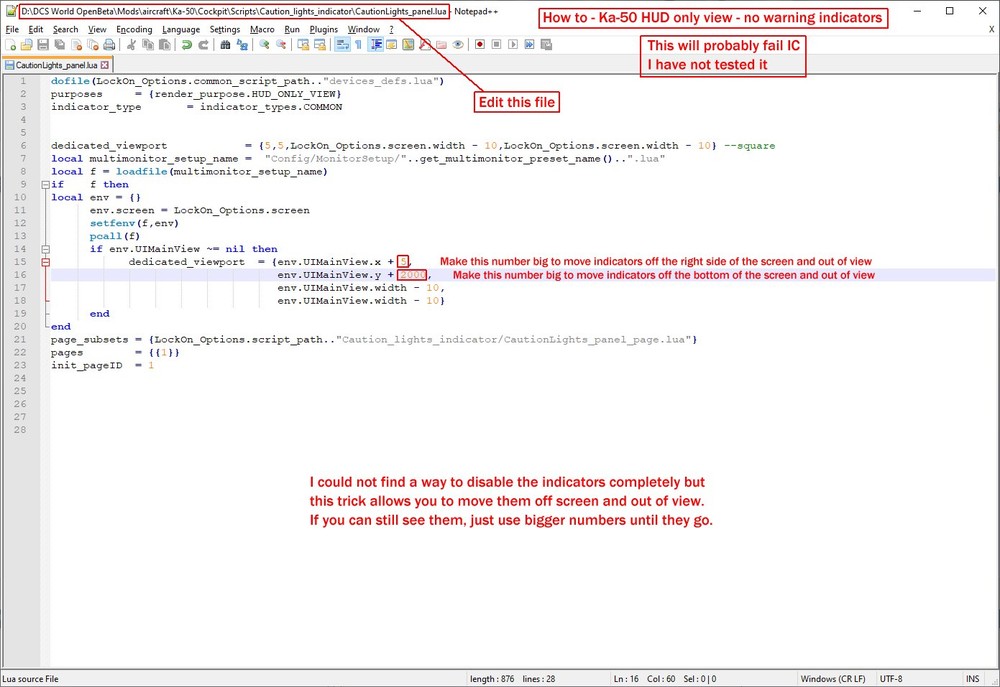Viewport: 1000px width, 687px height.
Task: Close the CautionLights_panel.lua tab with its X
Action: coord(105,65)
